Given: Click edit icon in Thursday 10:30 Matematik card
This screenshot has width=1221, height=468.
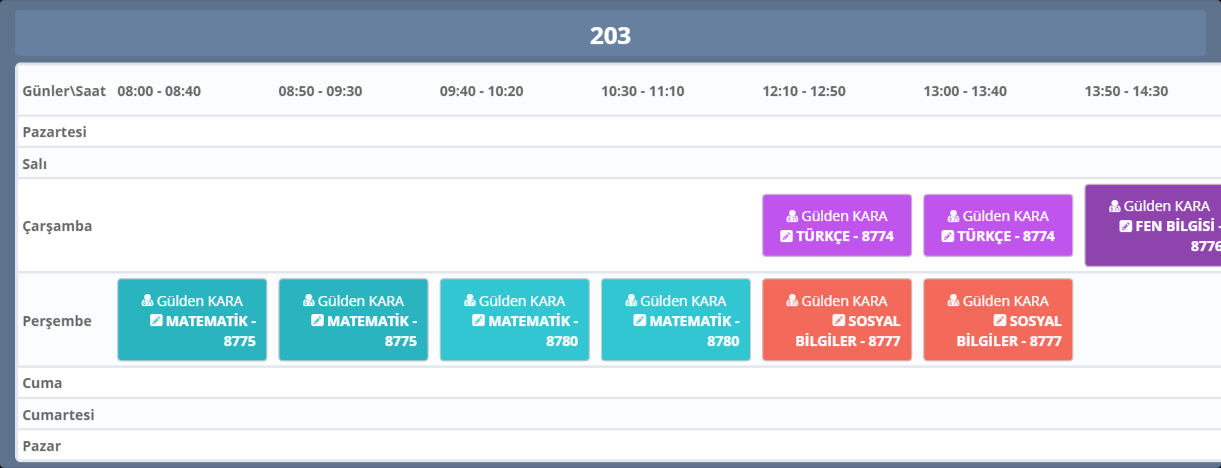Looking at the screenshot, I should 640,321.
